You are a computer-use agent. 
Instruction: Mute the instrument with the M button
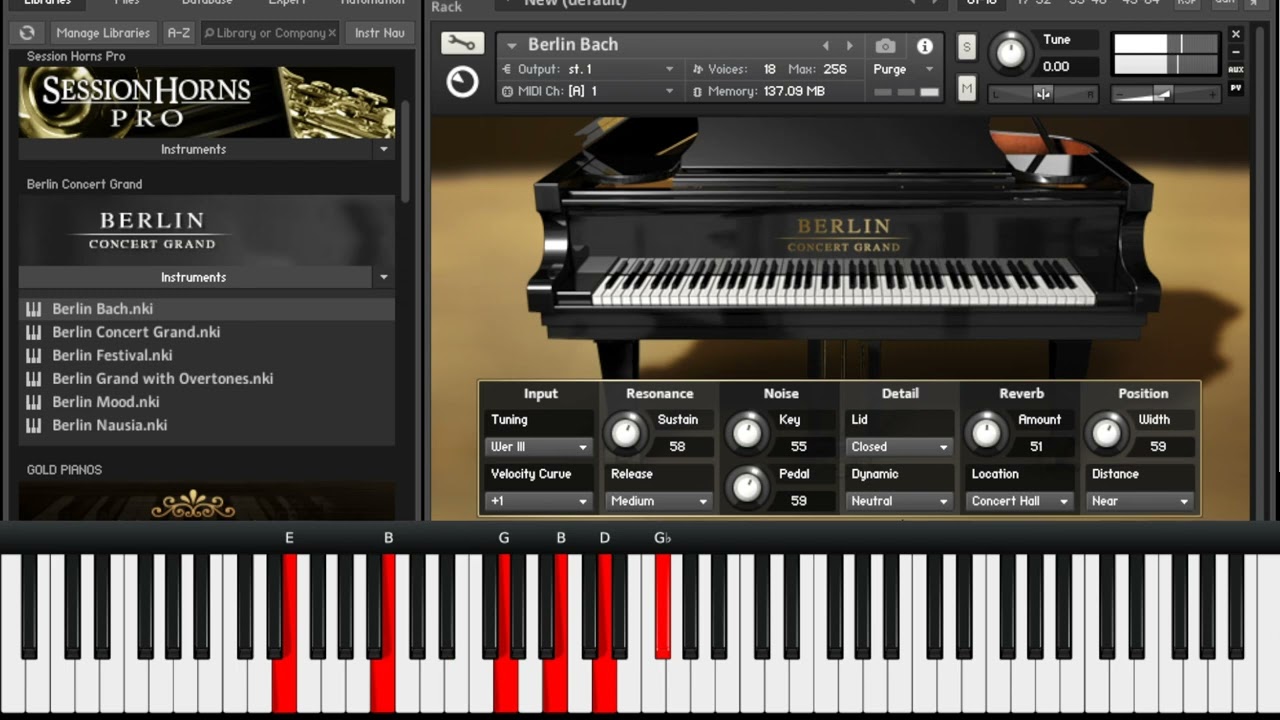[966, 89]
